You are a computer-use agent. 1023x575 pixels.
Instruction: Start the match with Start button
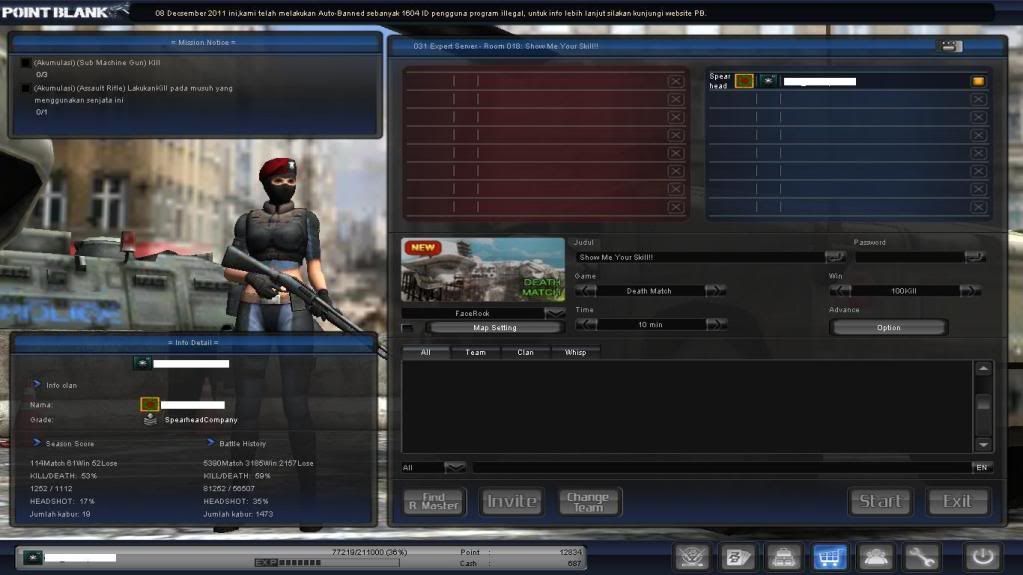point(881,501)
